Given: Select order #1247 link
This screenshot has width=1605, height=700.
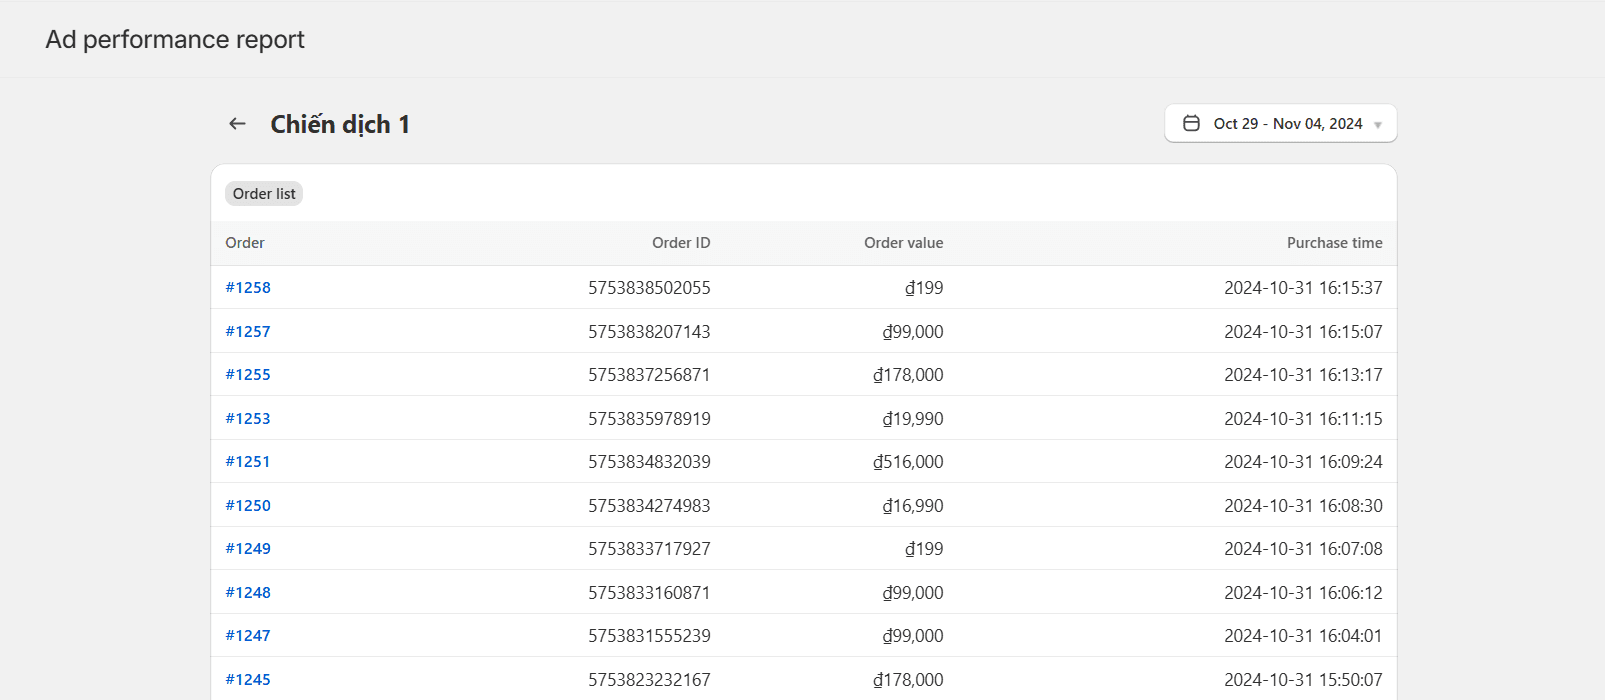Looking at the screenshot, I should pyautogui.click(x=248, y=636).
